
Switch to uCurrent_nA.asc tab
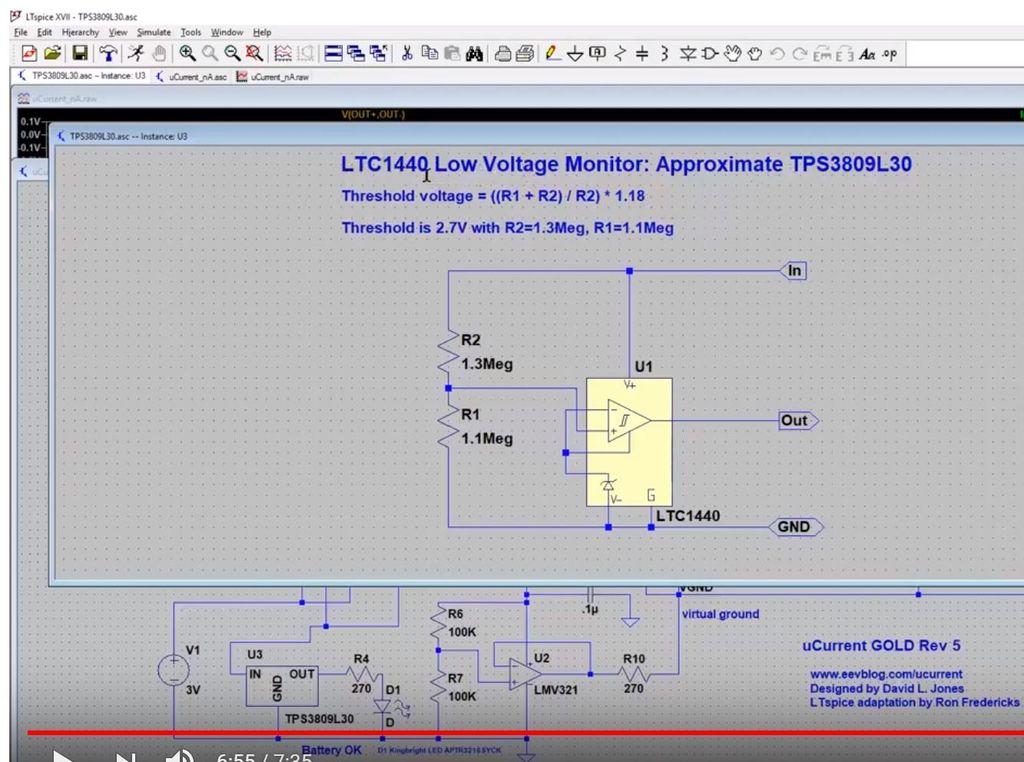191,76
